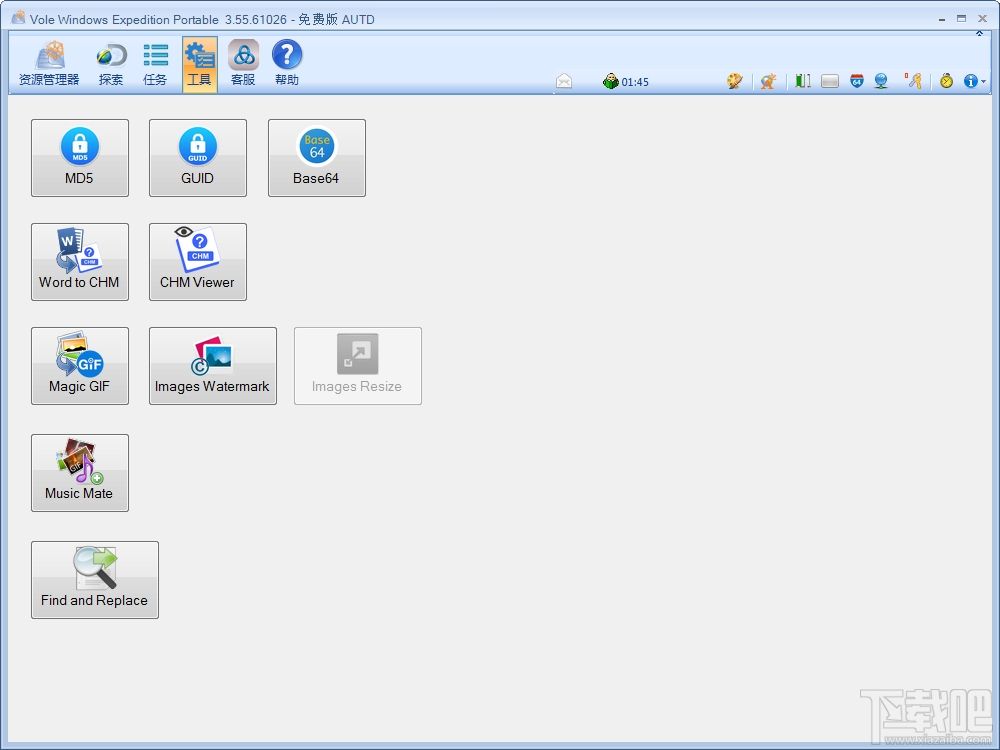Click the envelope mail icon
This screenshot has width=1000, height=750.
pos(564,81)
